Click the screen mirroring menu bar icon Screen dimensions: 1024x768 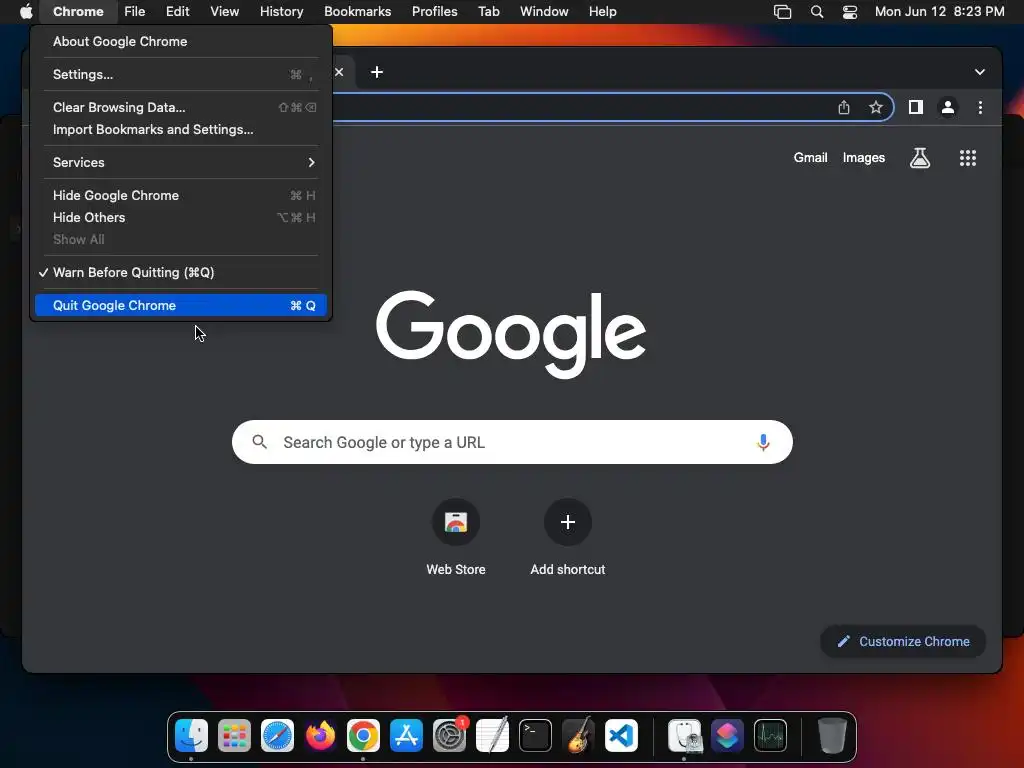tap(782, 11)
